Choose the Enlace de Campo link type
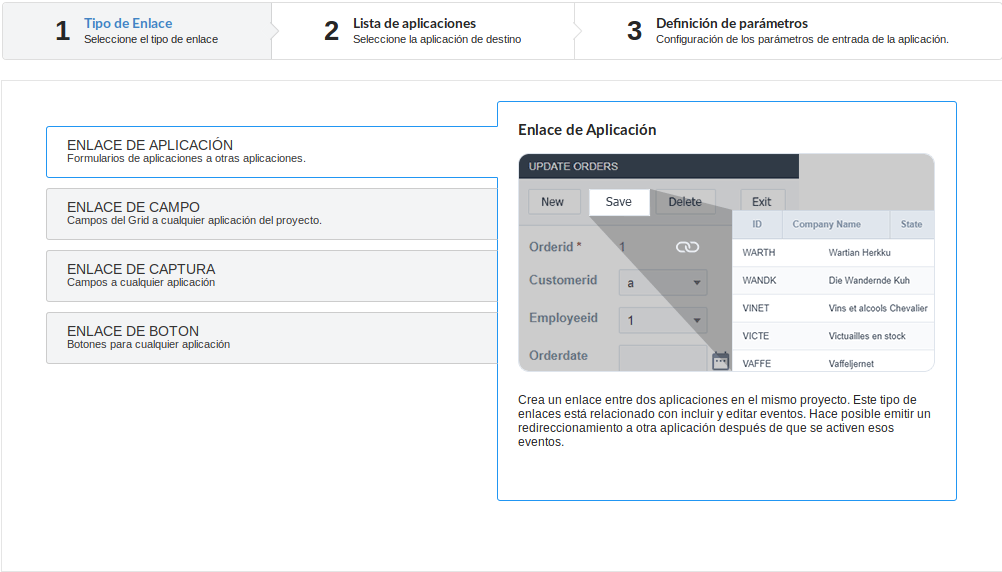The height and width of the screenshot is (572, 1002). 272,213
